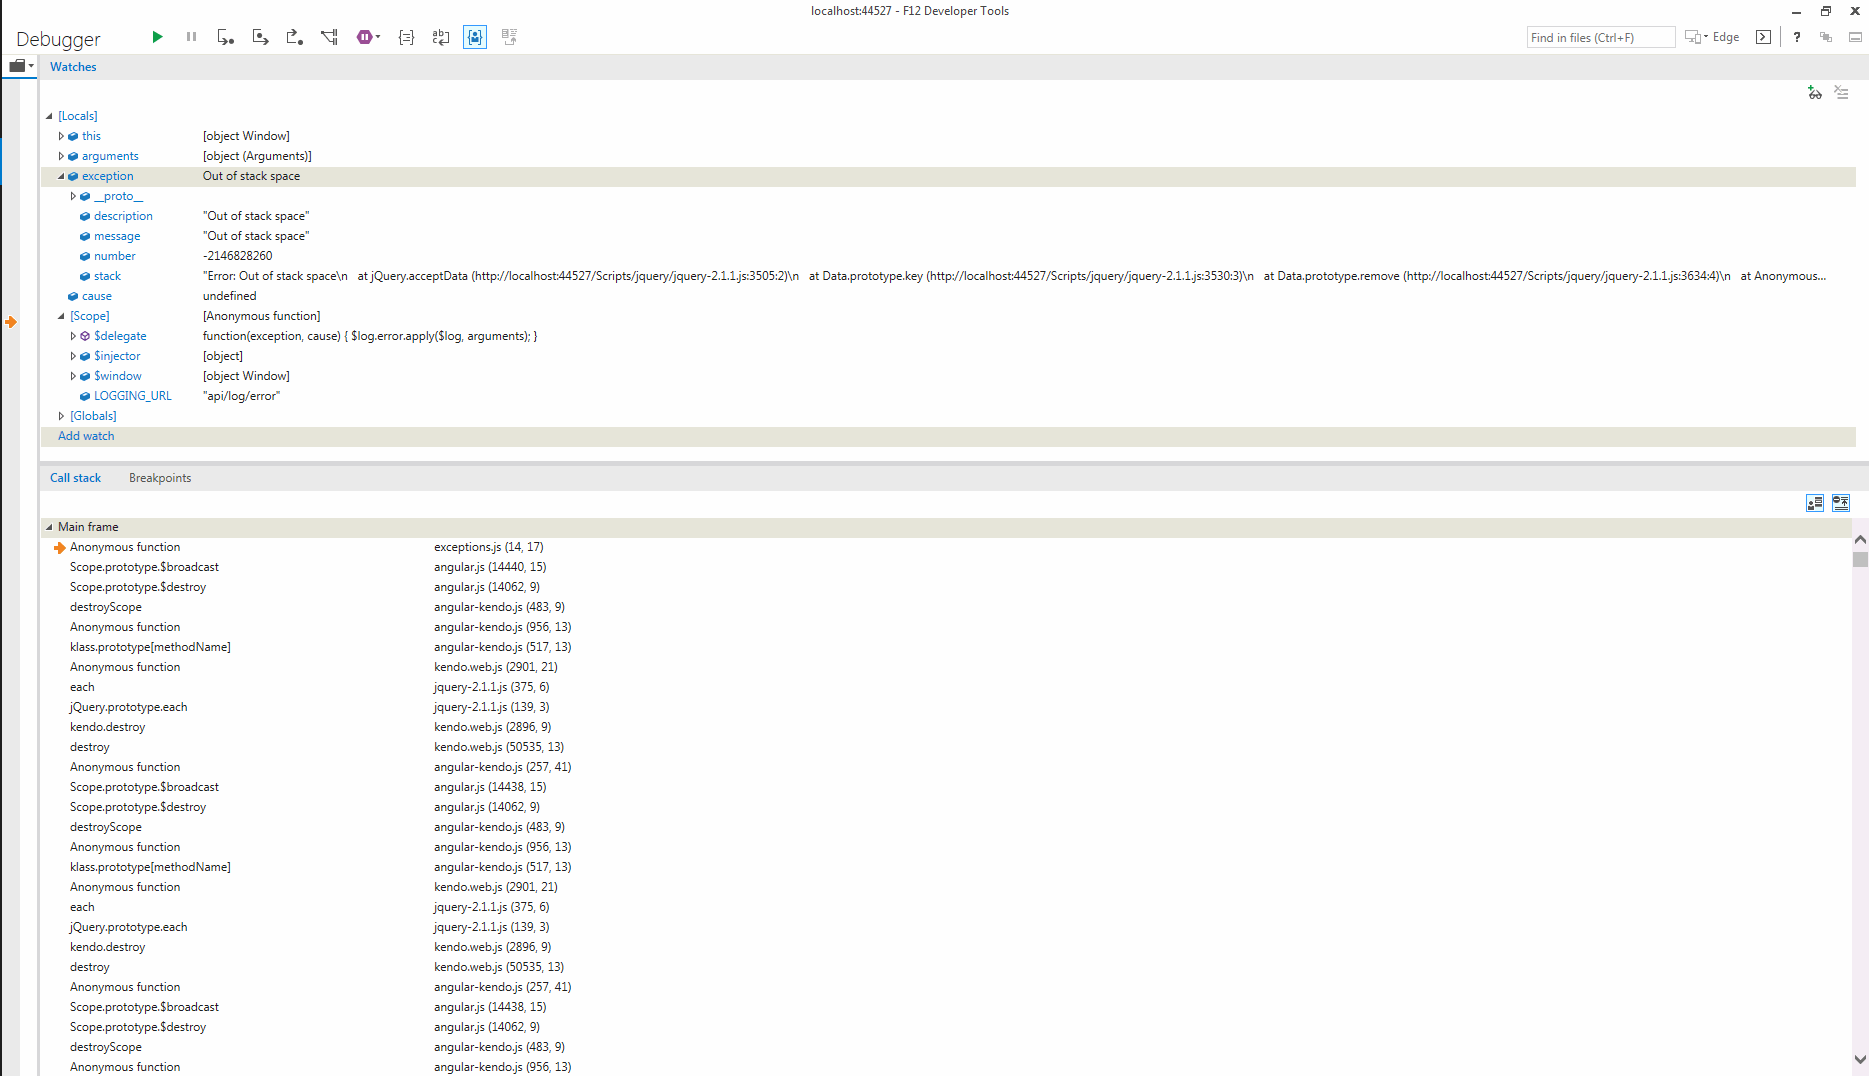The width and height of the screenshot is (1869, 1076).
Task: Select the 'cause' variable row
Action: pyautogui.click(x=948, y=296)
